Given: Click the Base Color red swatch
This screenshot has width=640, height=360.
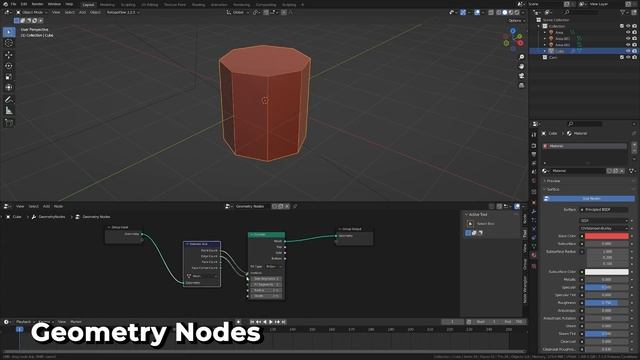Looking at the screenshot, I should (607, 236).
